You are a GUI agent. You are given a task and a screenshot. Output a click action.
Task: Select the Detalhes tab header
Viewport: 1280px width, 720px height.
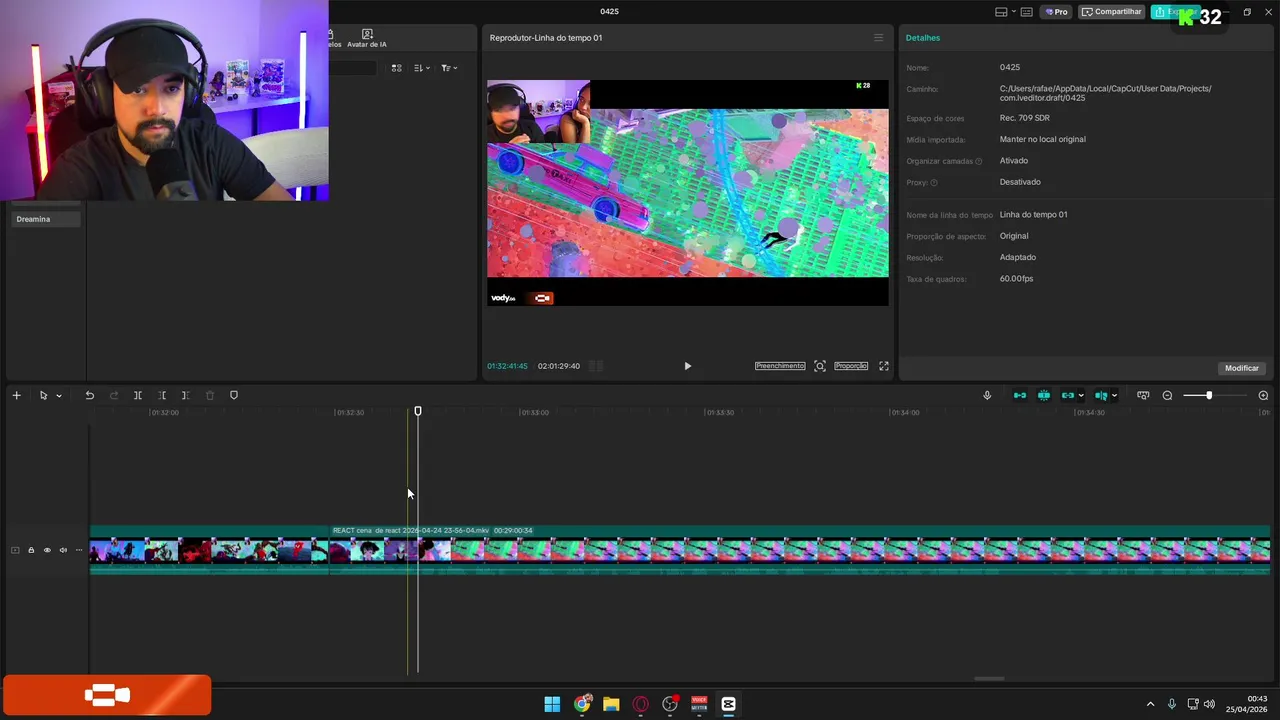tap(923, 38)
